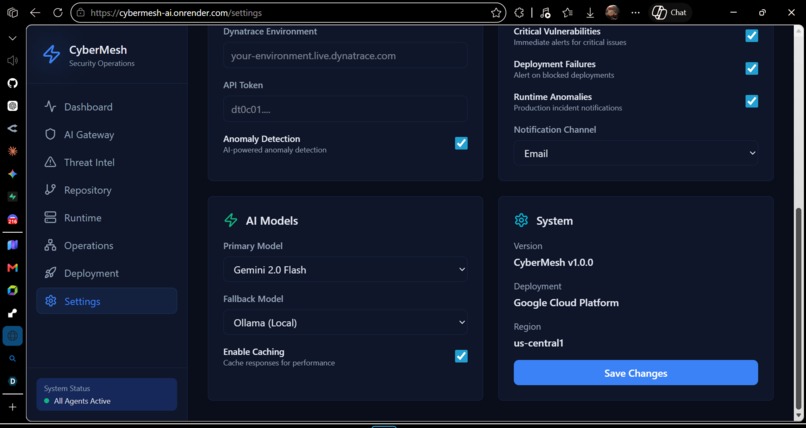The width and height of the screenshot is (806, 428).
Task: Click the speaker icon in browser sidebar
Action: pyautogui.click(x=13, y=61)
